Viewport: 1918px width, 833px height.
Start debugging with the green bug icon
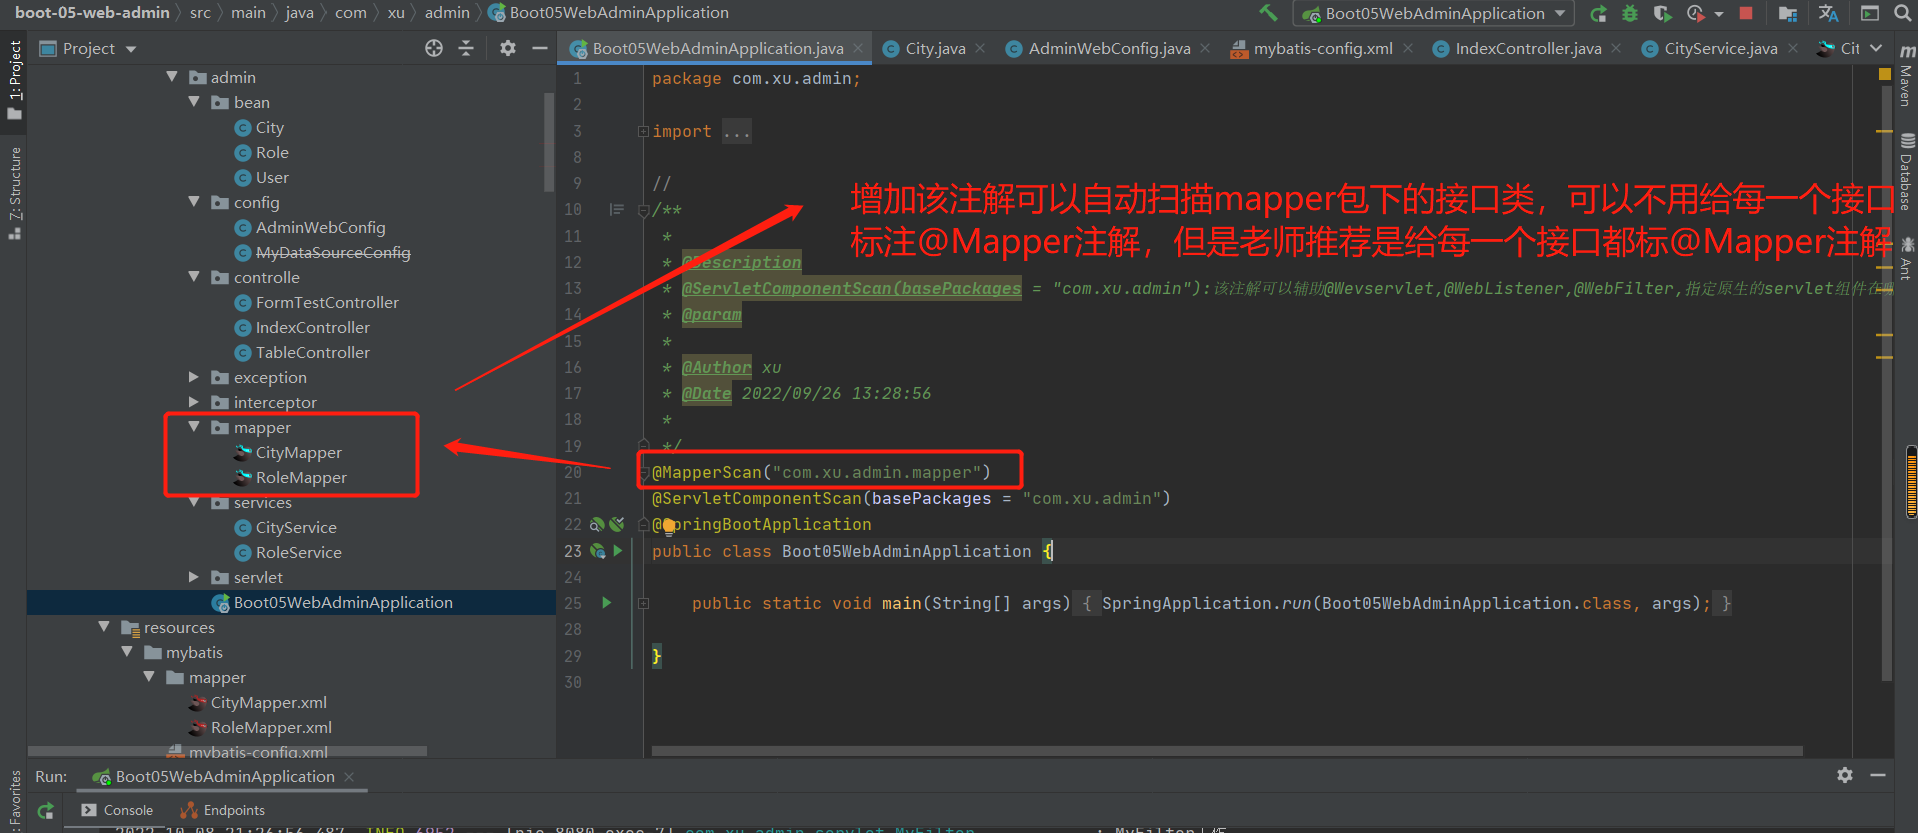click(x=1630, y=13)
